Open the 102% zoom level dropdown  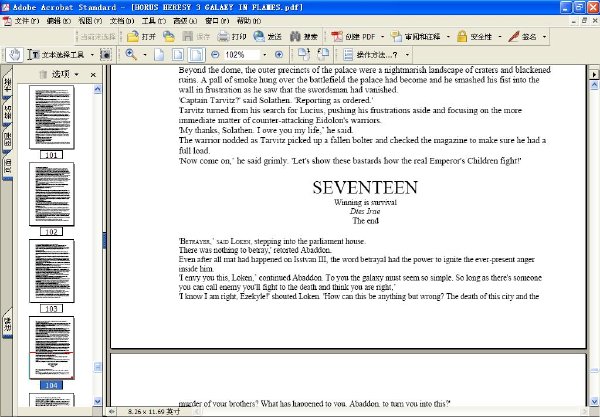pyautogui.click(x=264, y=54)
